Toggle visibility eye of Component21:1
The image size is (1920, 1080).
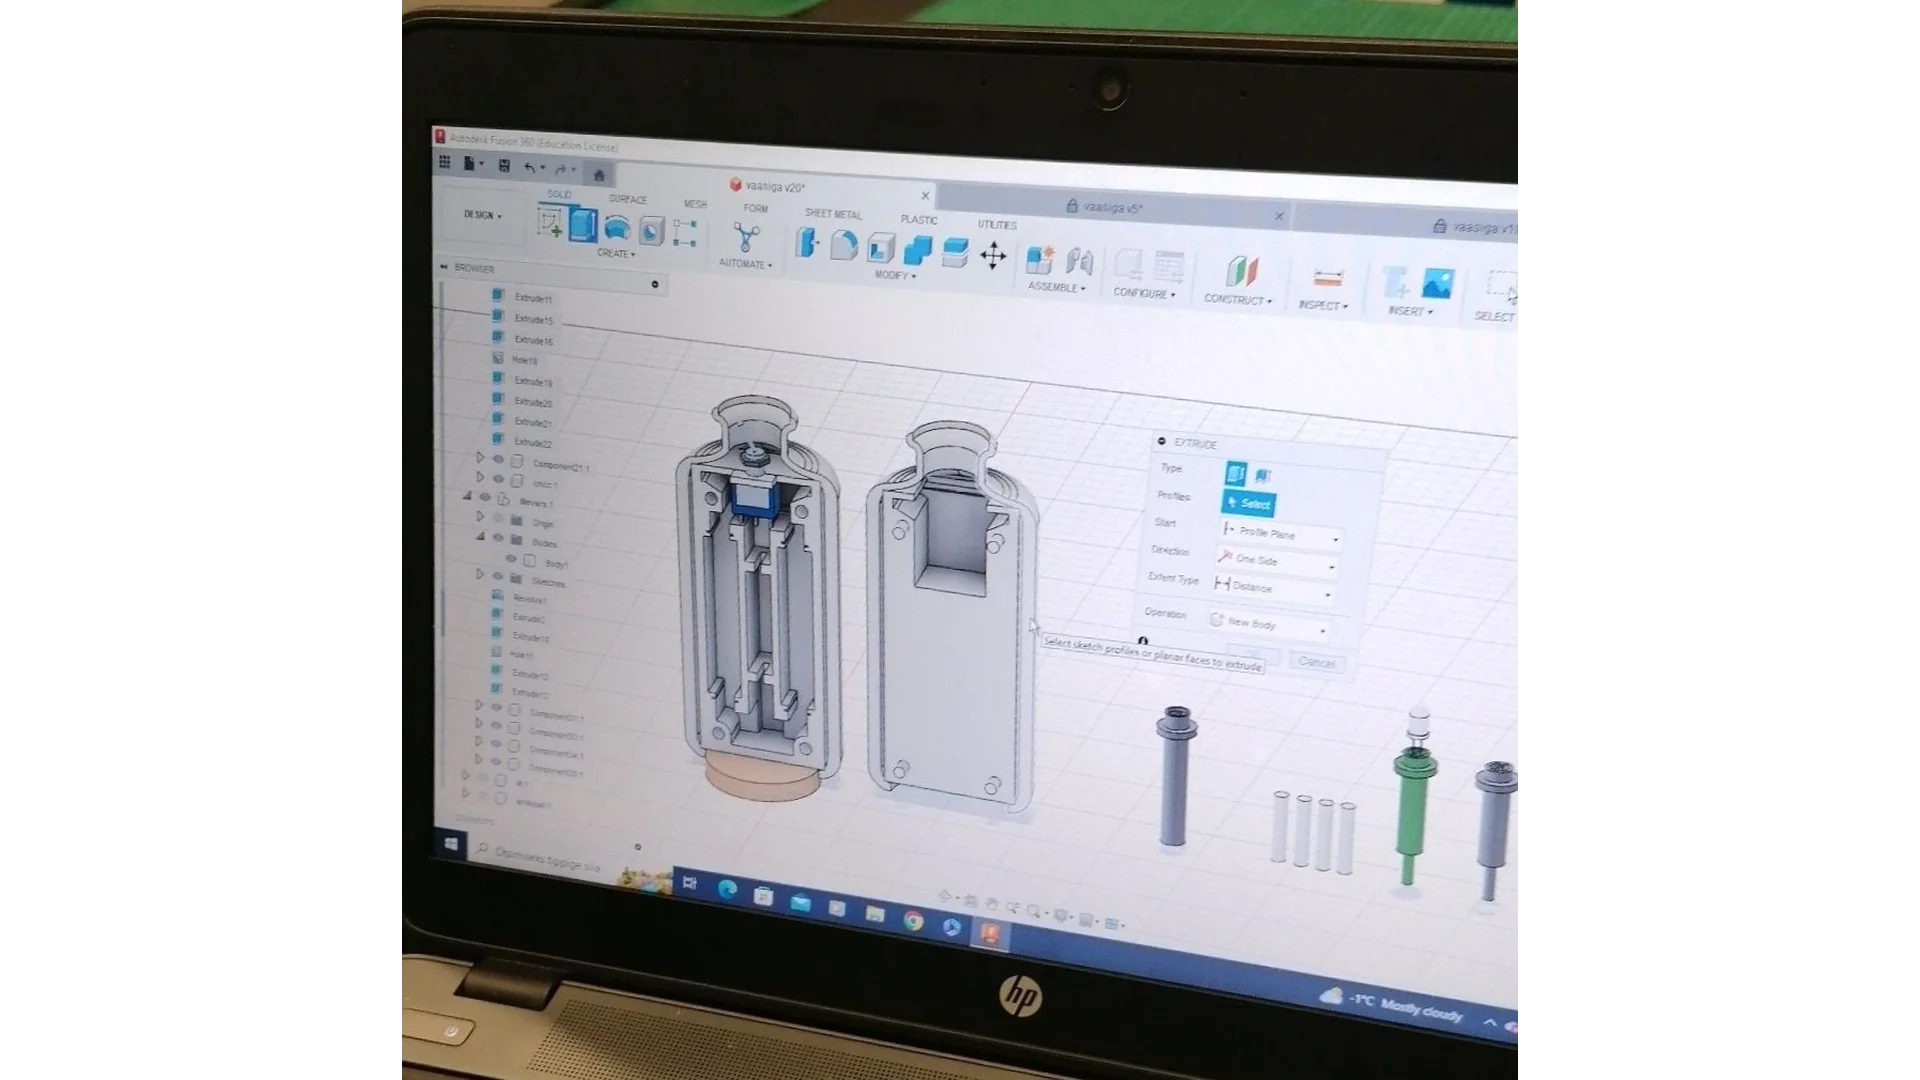(498, 459)
